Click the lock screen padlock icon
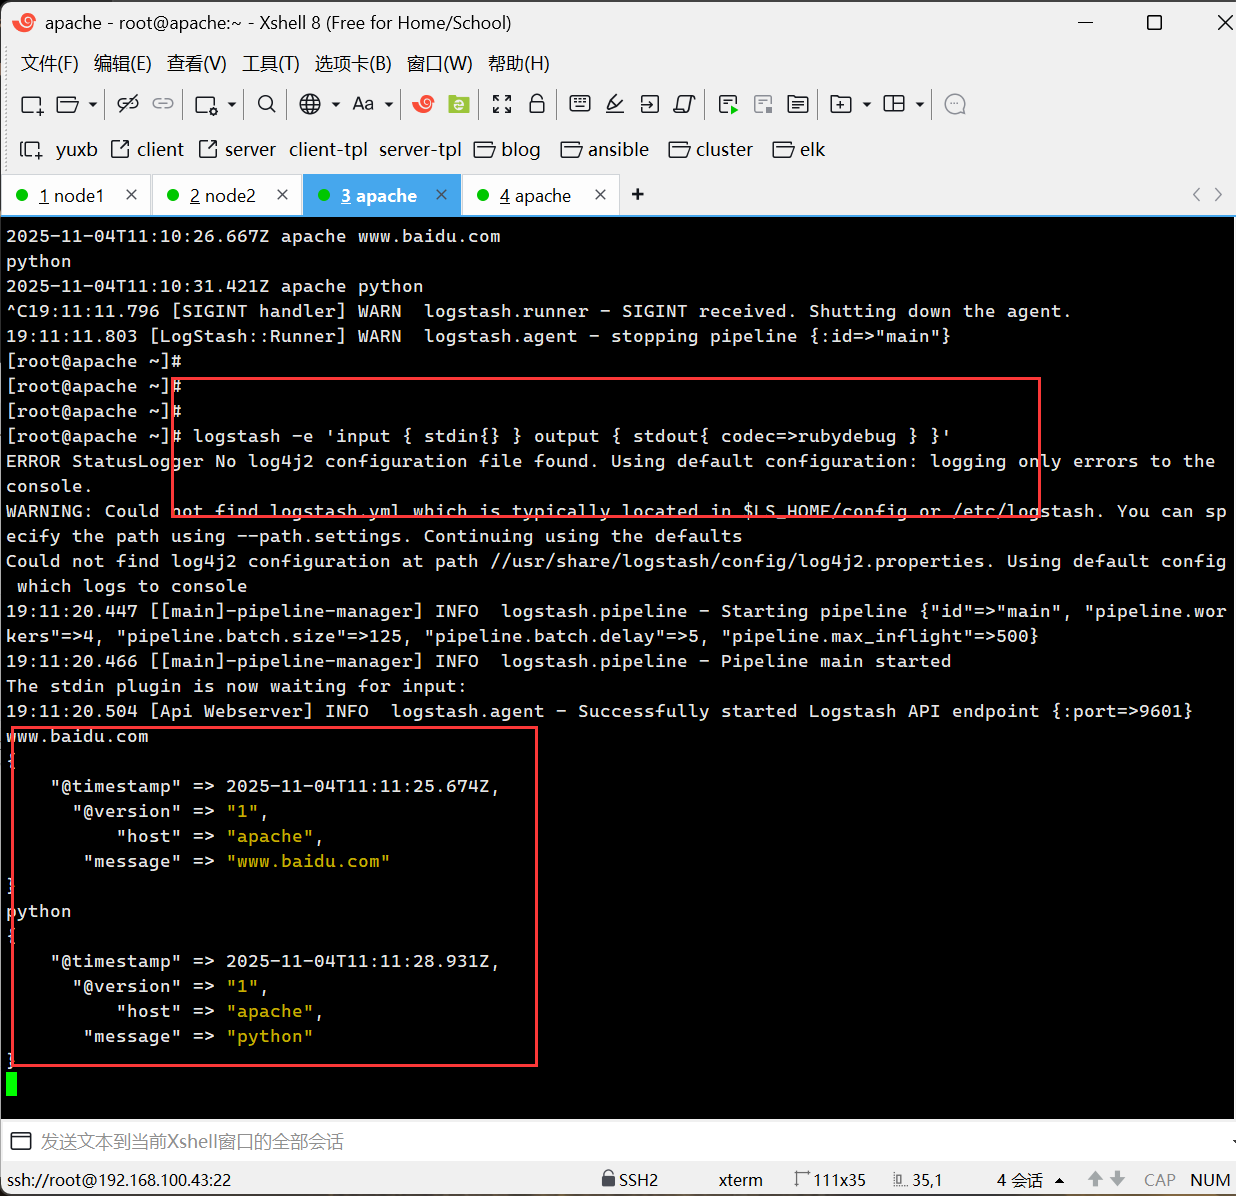The height and width of the screenshot is (1196, 1236). point(537,104)
